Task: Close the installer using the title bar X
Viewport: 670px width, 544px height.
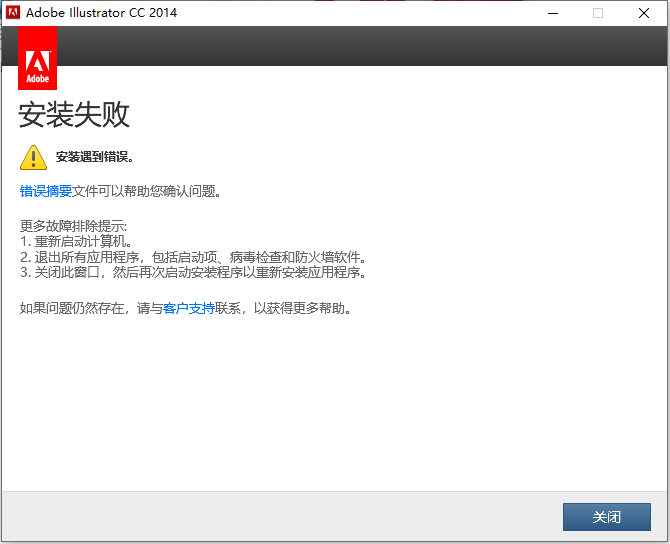Action: click(644, 13)
